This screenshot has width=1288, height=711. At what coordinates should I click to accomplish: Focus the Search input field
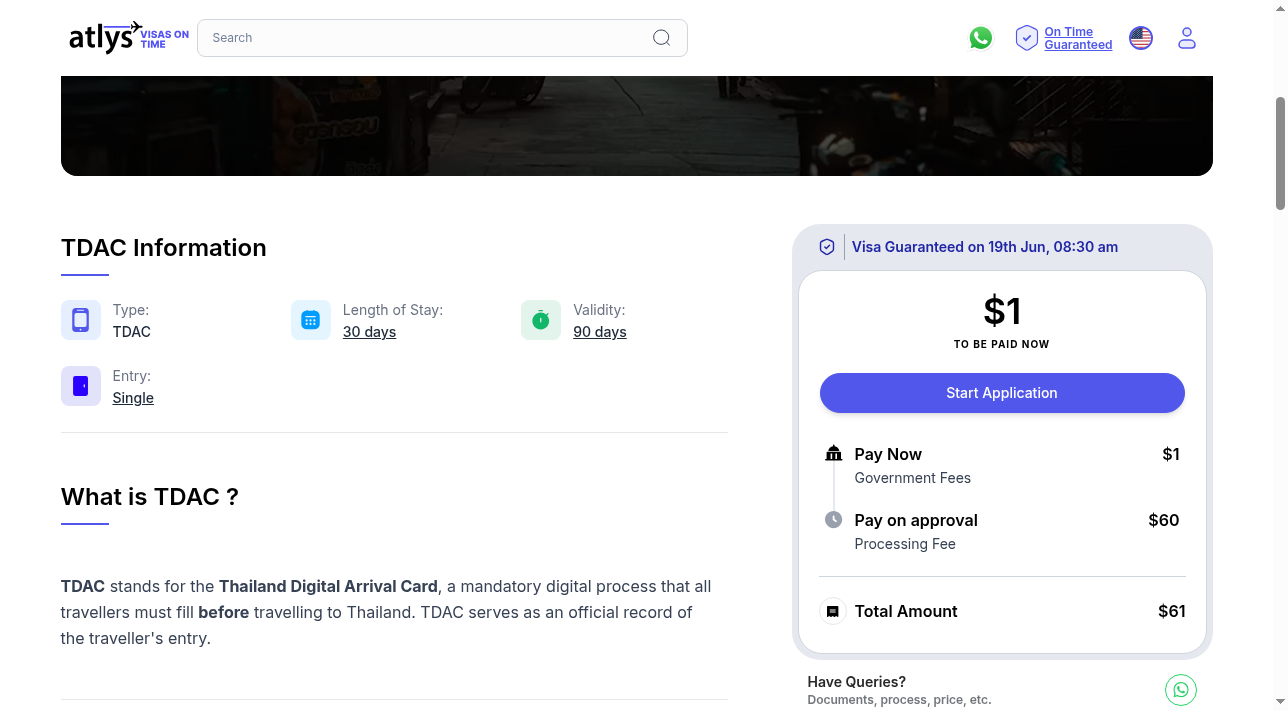pos(442,38)
